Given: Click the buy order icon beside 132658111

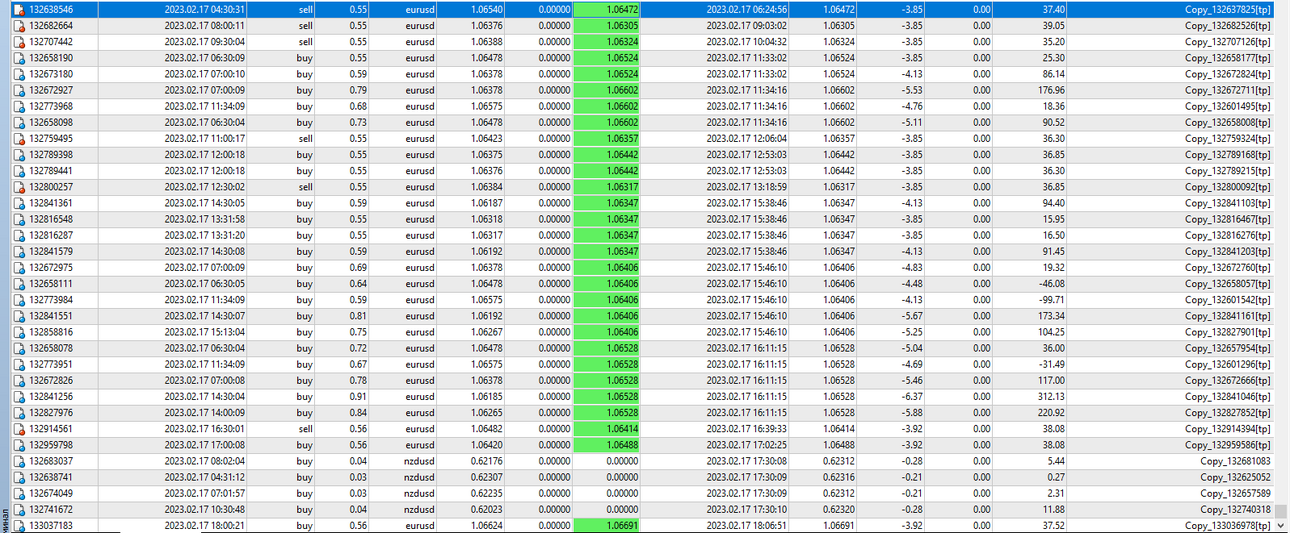Looking at the screenshot, I should click(x=19, y=283).
